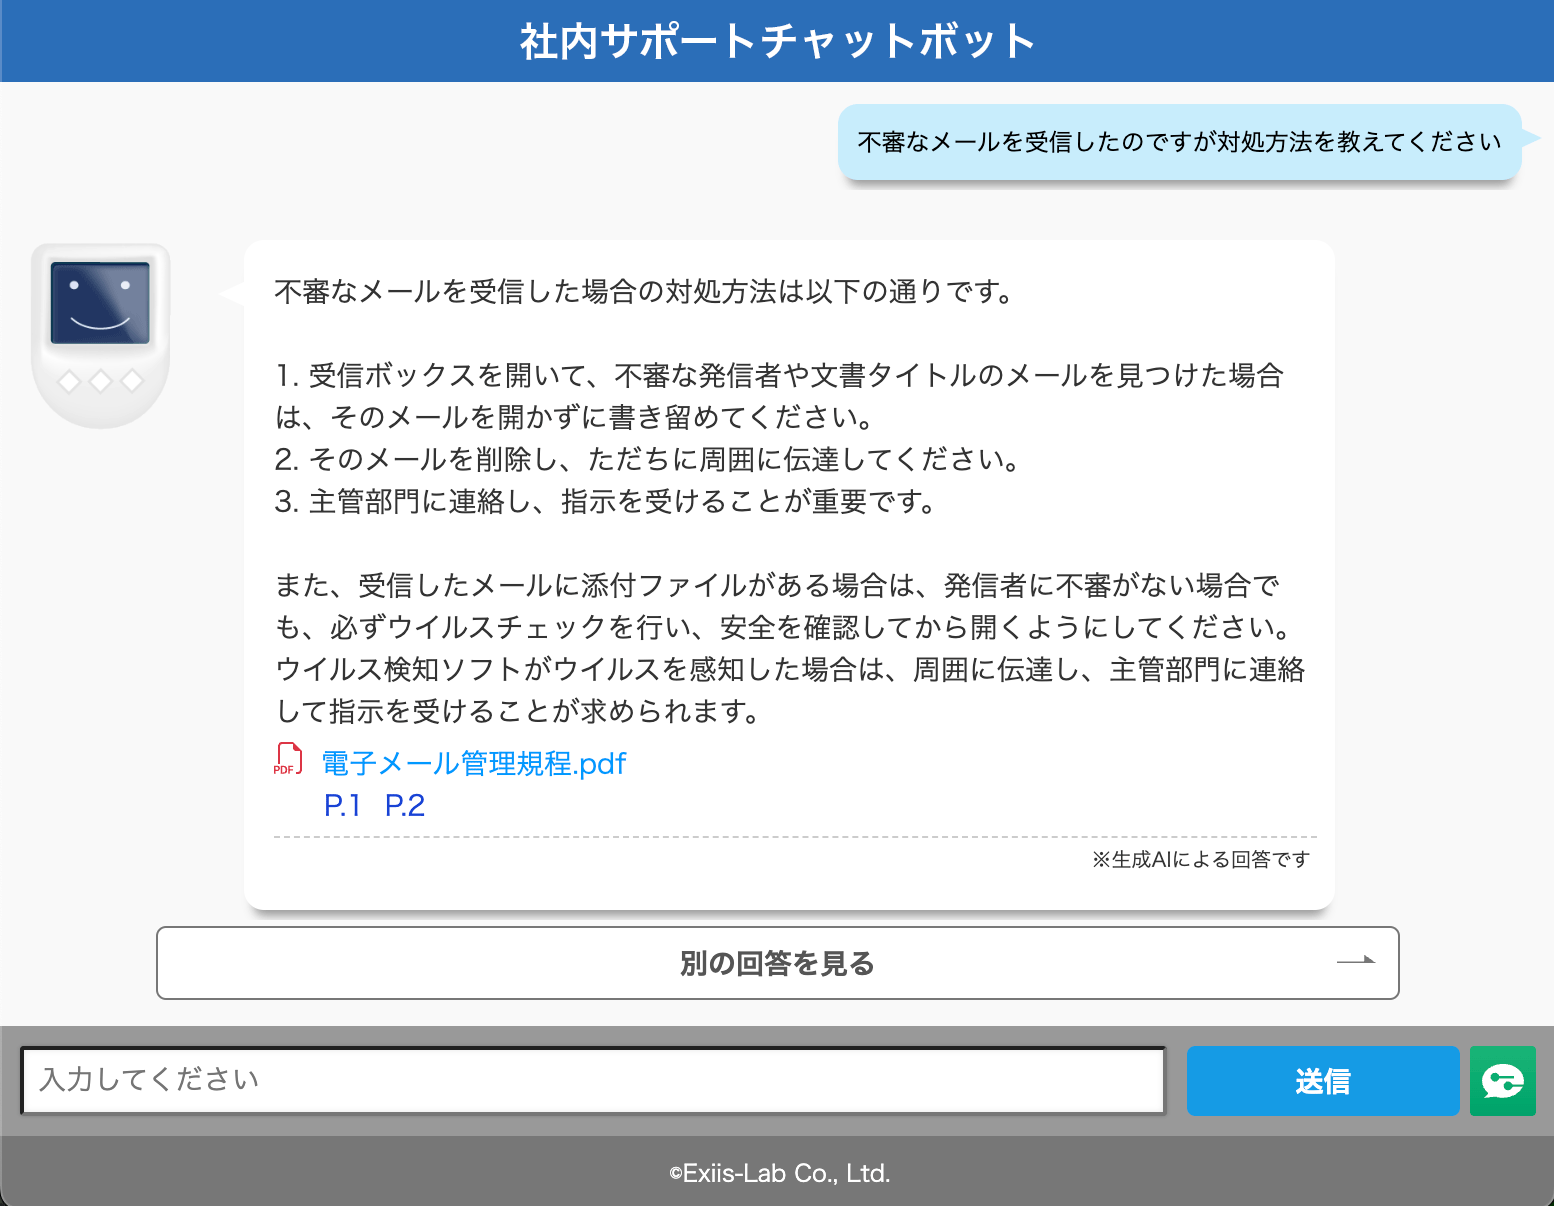1554x1206 pixels.
Task: Click step 3 text about 主管部門 contact
Action: coord(605,502)
